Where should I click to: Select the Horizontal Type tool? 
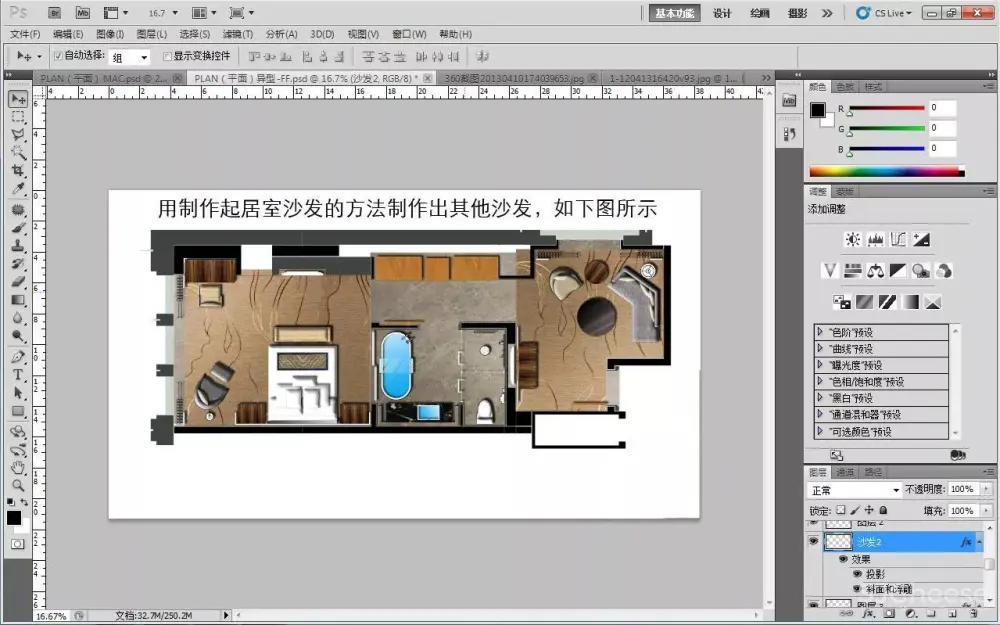[x=18, y=375]
